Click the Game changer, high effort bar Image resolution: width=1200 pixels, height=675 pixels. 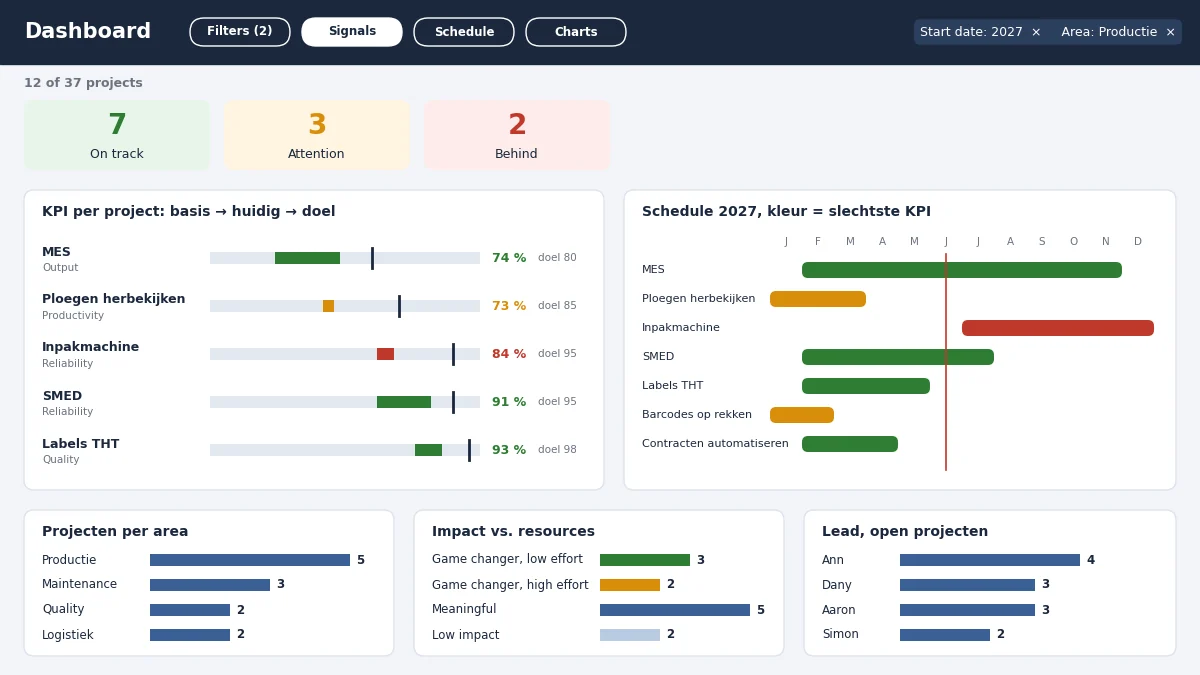point(630,585)
